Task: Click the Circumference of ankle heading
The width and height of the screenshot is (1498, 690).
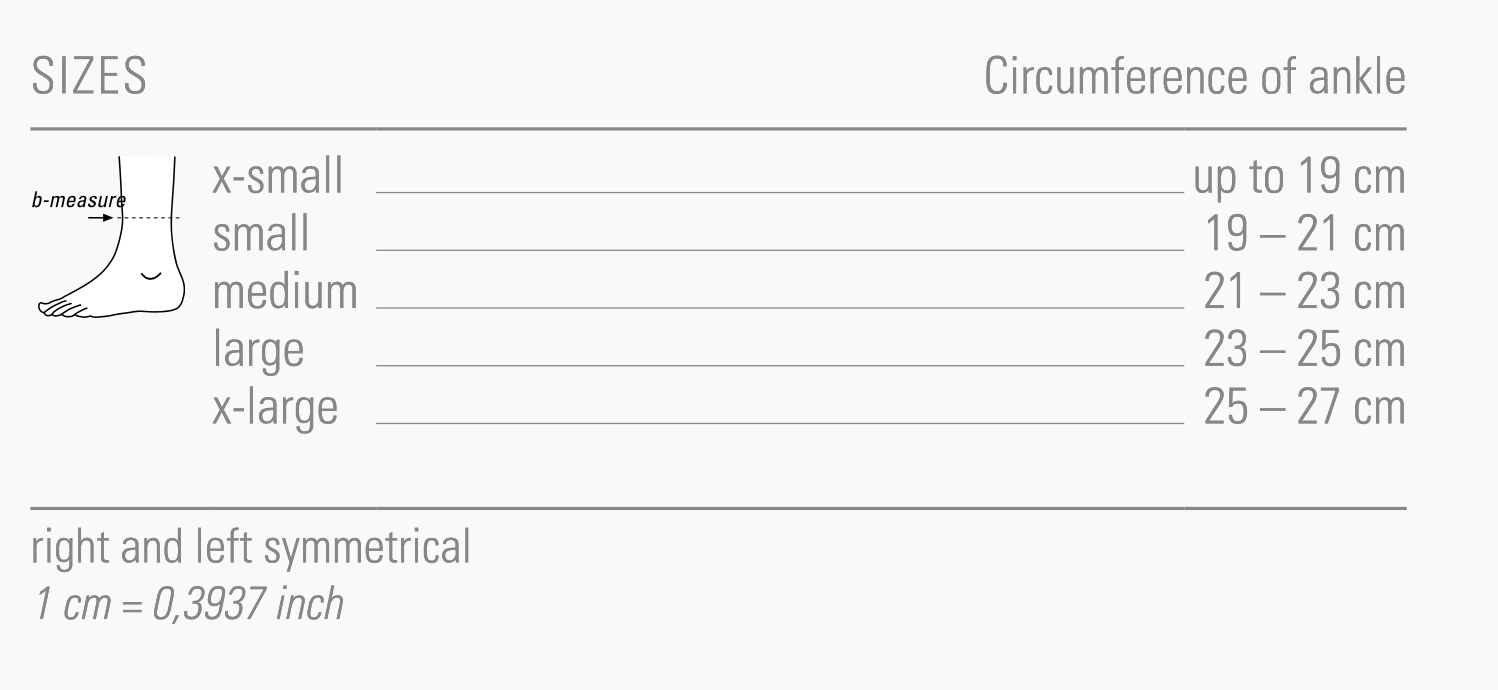Action: tap(1194, 78)
